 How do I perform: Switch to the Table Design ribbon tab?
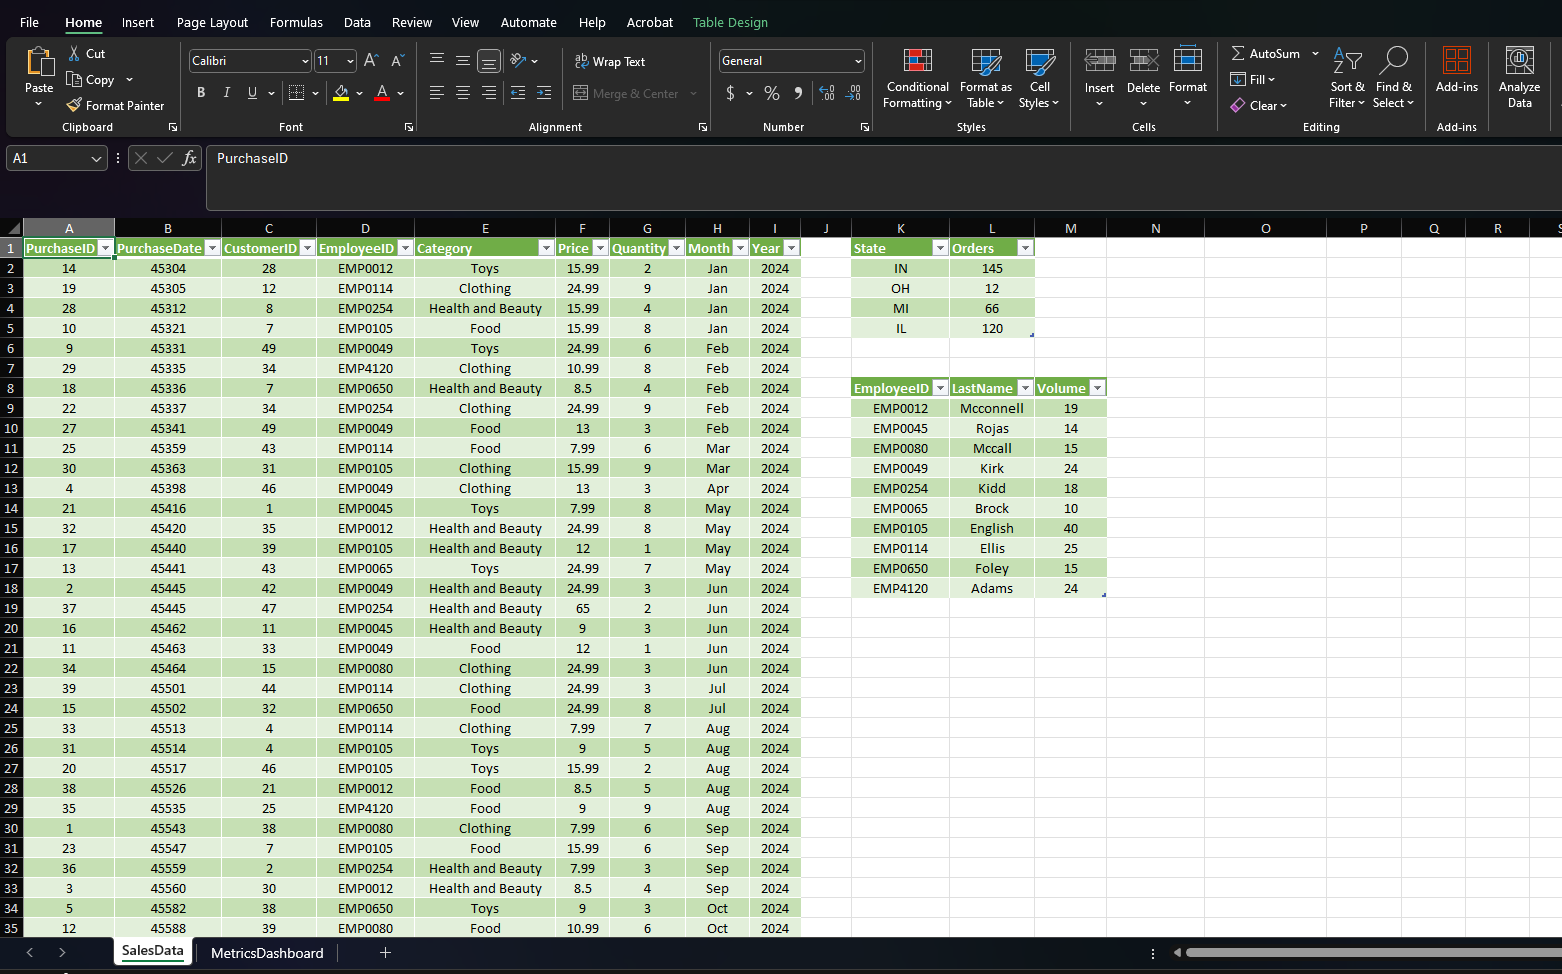[x=732, y=22]
